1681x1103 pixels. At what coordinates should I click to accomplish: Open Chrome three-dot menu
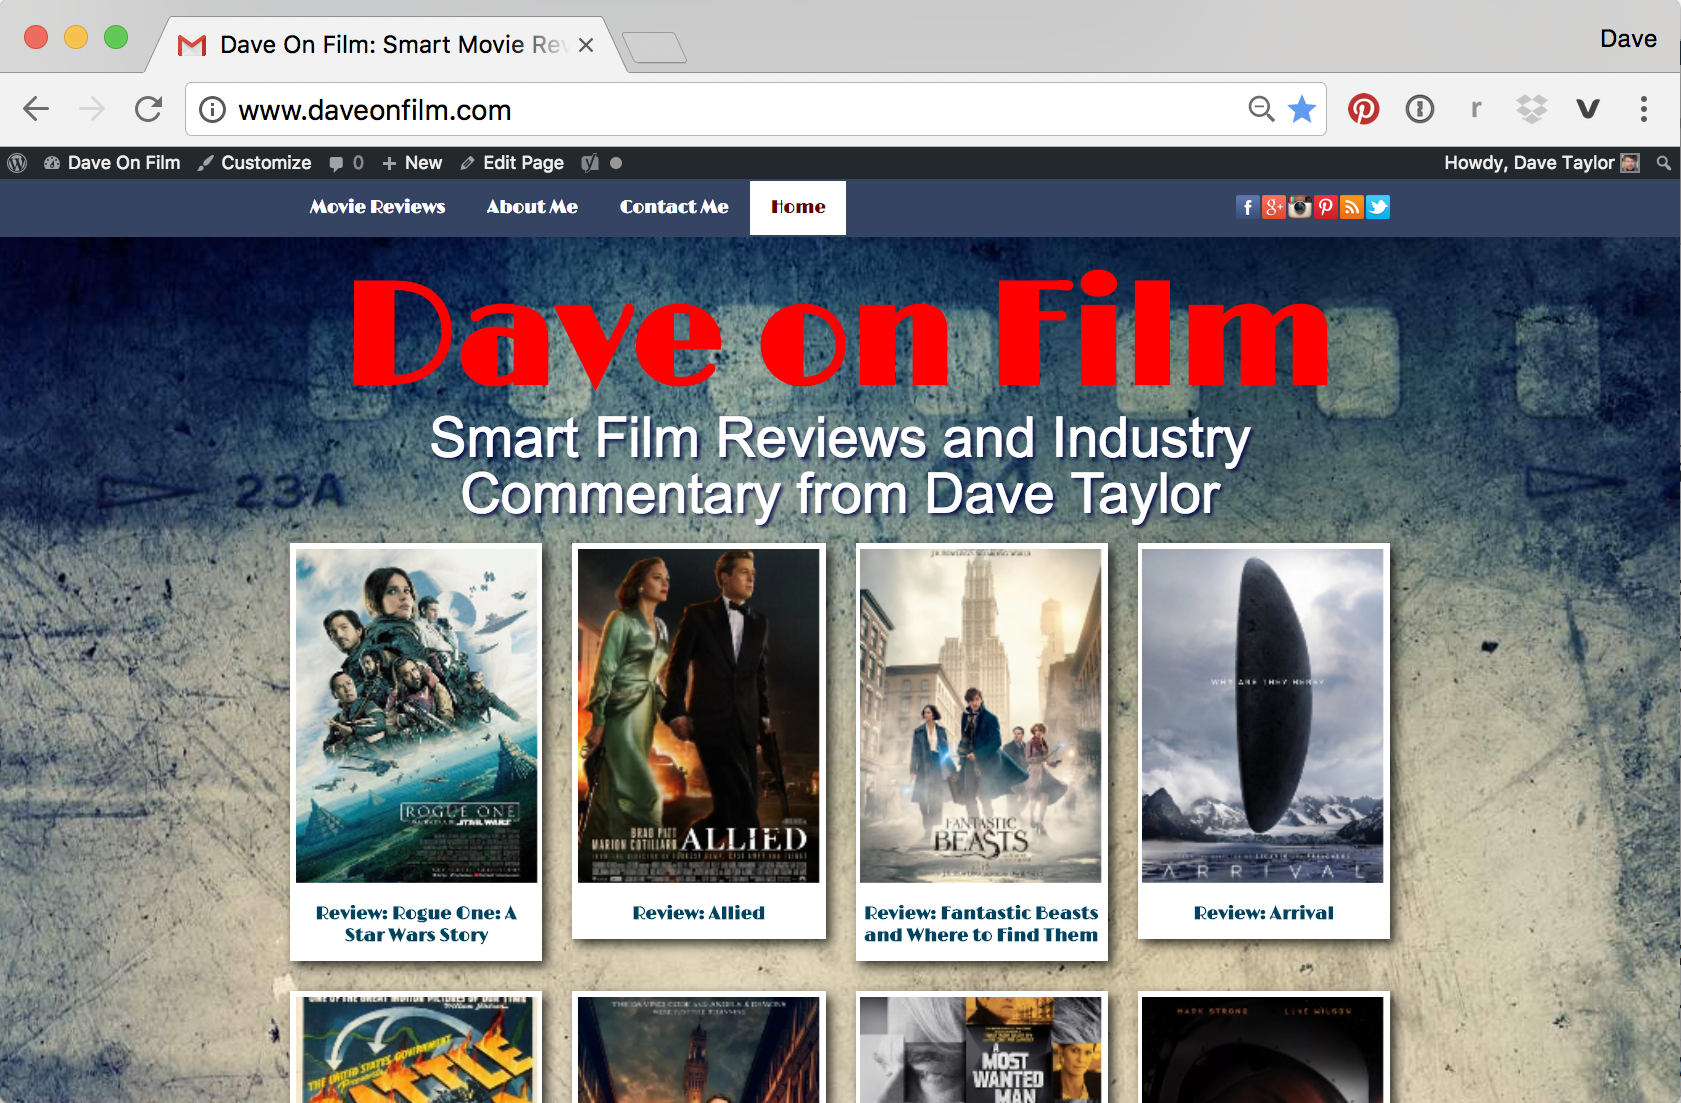[1644, 109]
